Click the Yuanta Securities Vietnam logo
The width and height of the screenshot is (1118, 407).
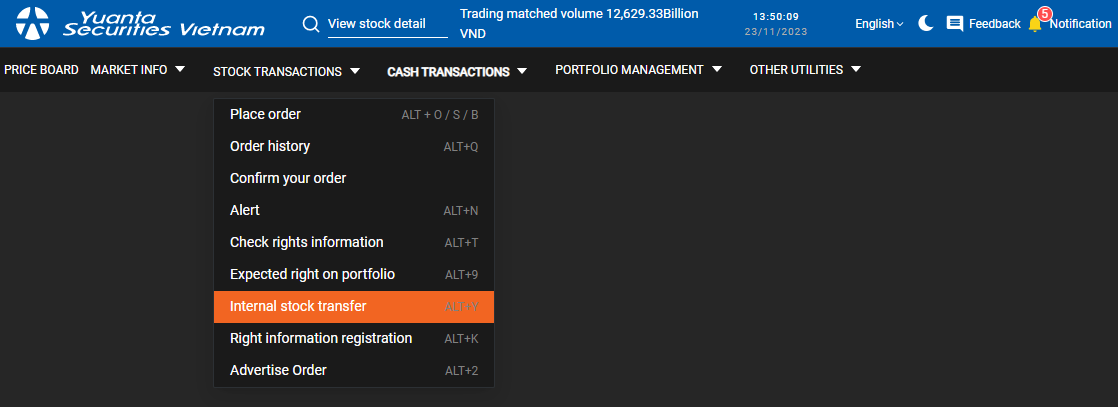coord(141,23)
